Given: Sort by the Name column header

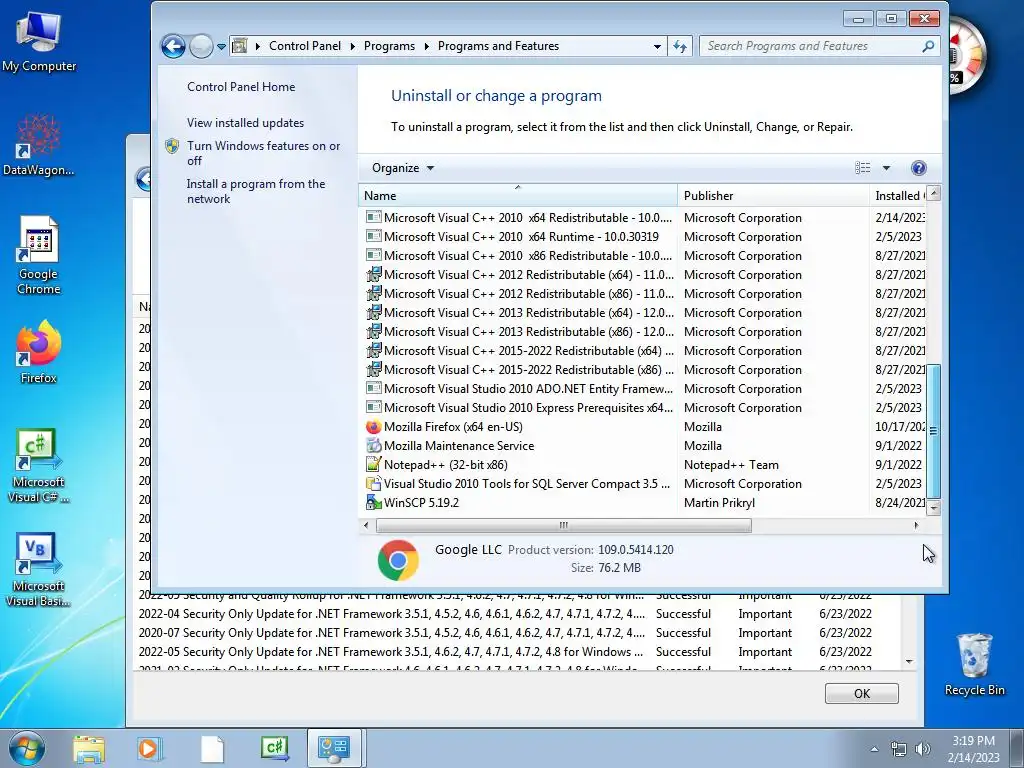Looking at the screenshot, I should 518,195.
